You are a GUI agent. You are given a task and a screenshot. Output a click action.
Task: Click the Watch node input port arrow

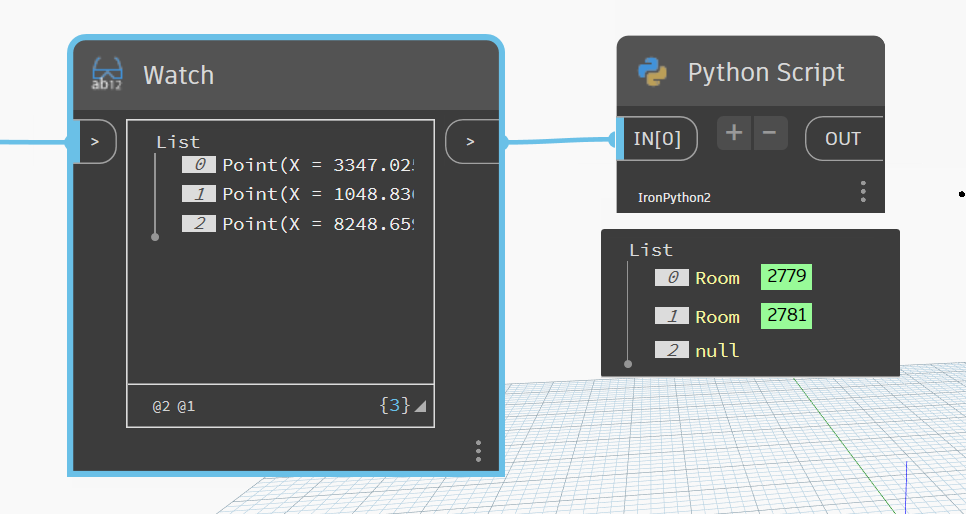[95, 142]
